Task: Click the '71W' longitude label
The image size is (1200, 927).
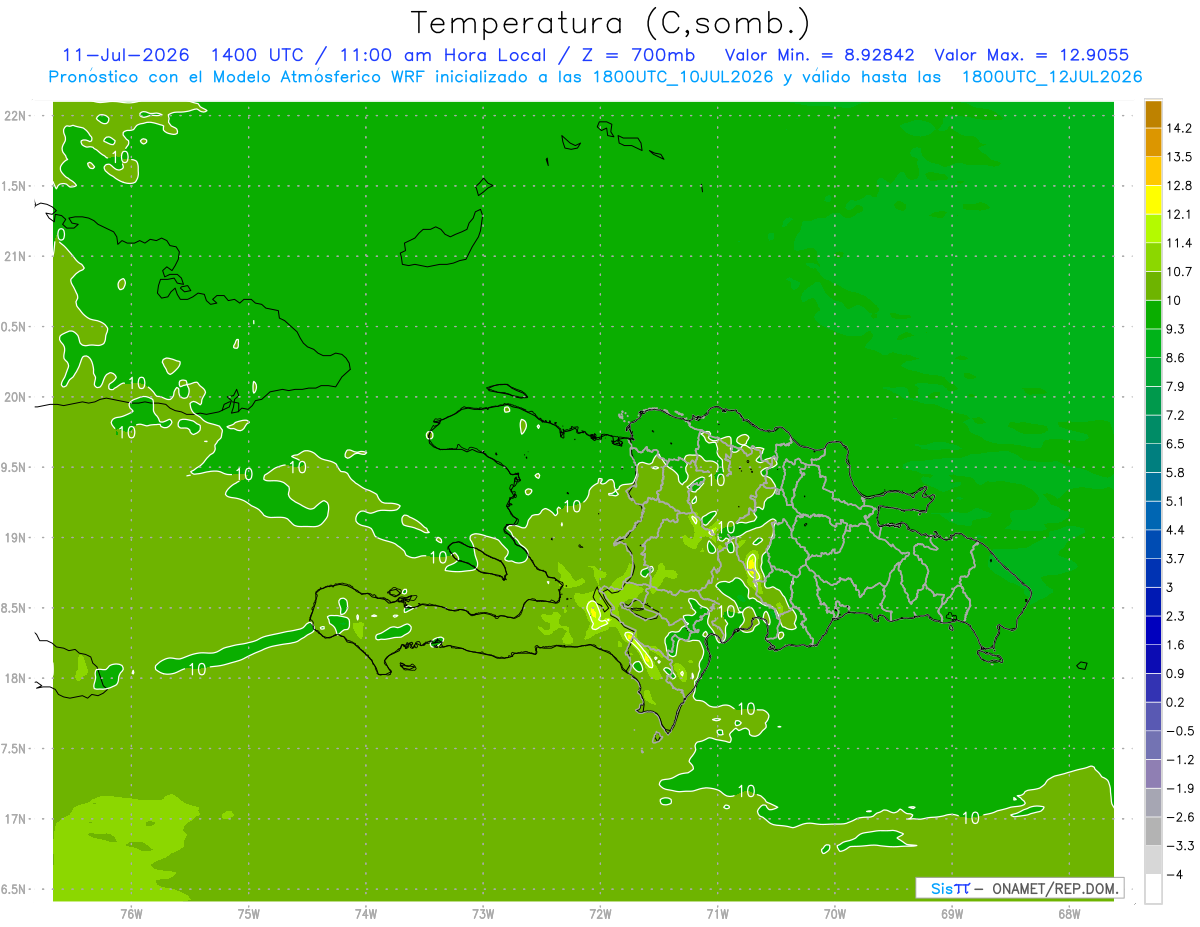Action: (x=717, y=913)
